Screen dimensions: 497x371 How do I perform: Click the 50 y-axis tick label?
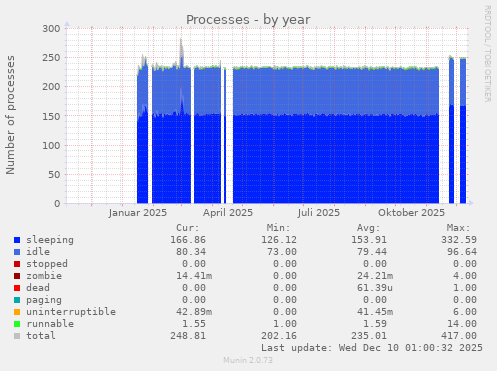[x=54, y=174]
